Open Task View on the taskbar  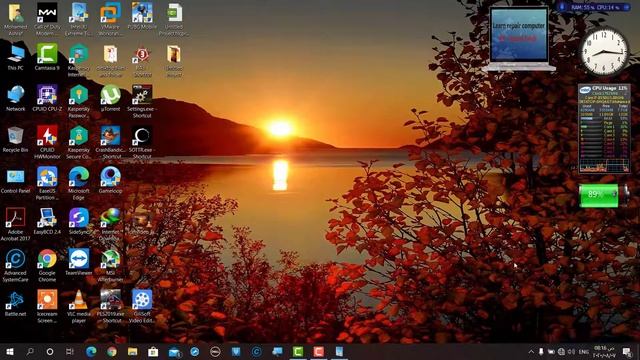[70, 351]
